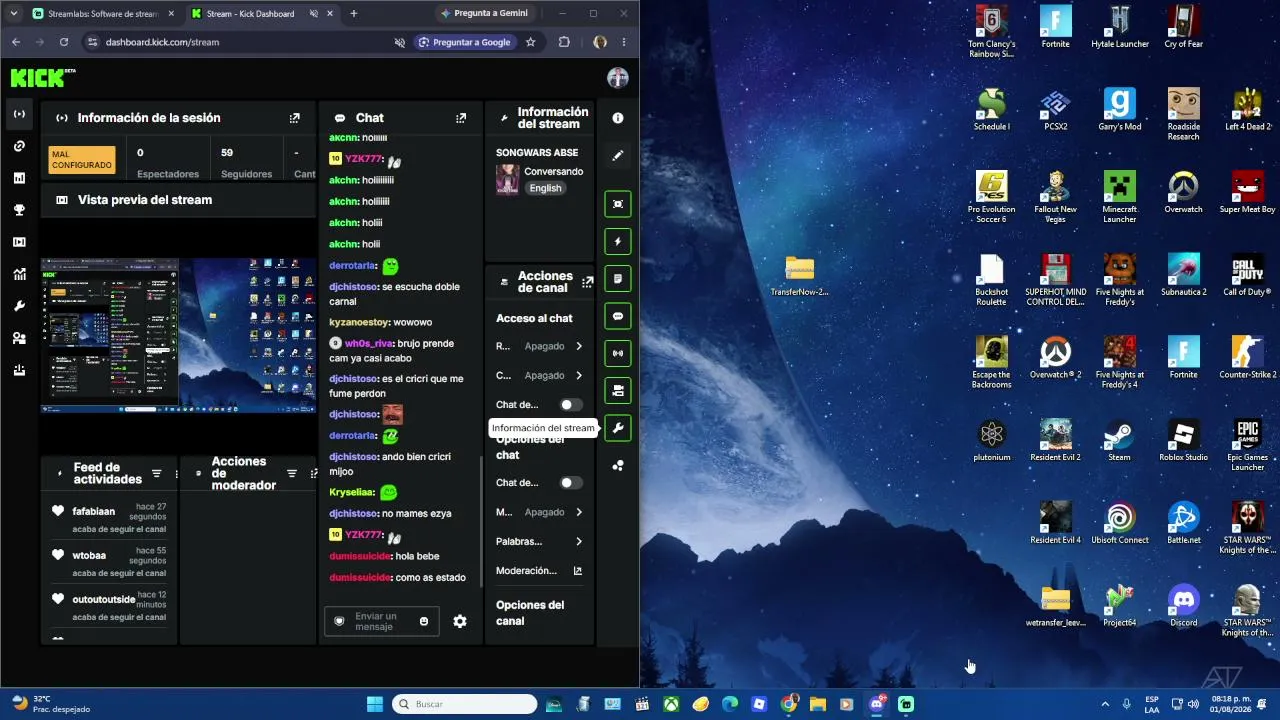
Task: Select the Hytale Launcher desktop icon
Action: tap(1119, 27)
